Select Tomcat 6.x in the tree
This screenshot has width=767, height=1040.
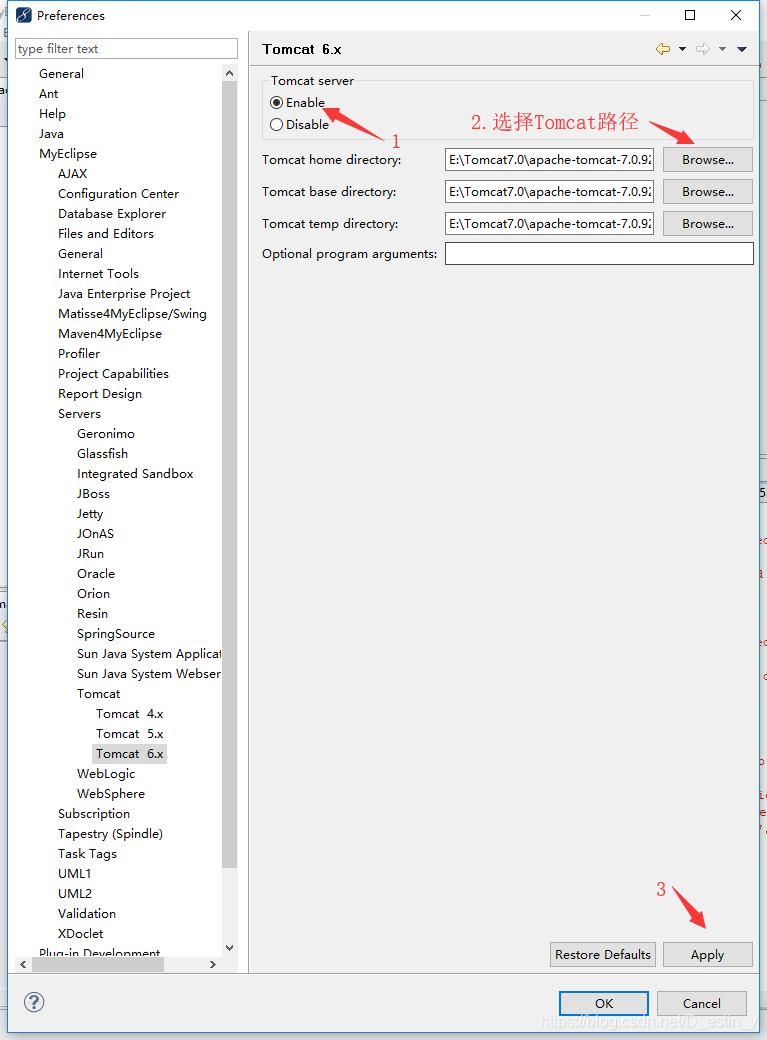(129, 753)
